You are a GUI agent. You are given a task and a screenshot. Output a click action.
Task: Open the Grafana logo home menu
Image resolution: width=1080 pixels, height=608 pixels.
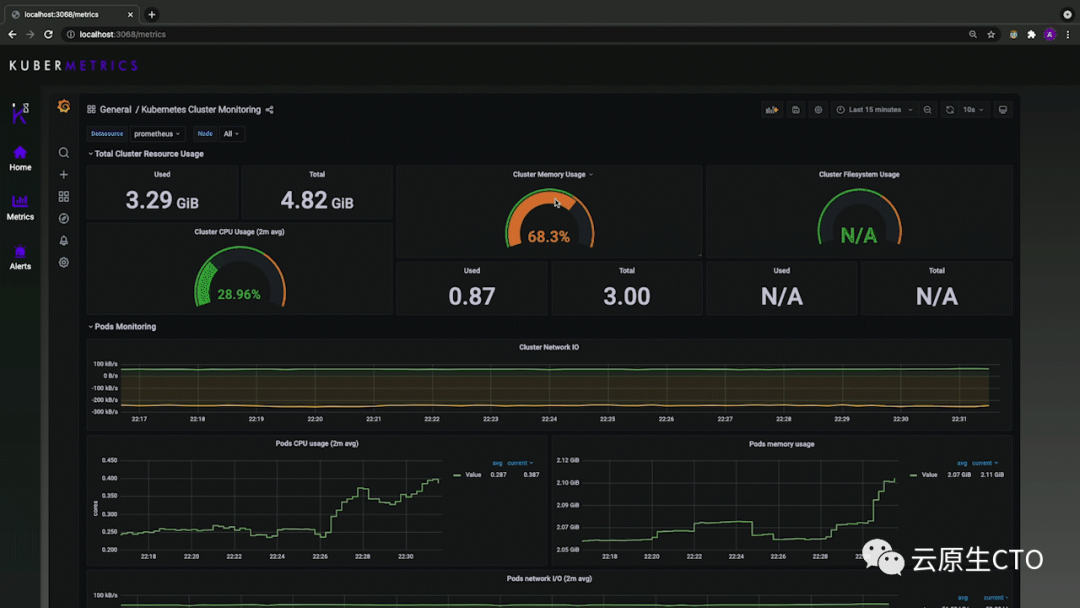click(63, 106)
